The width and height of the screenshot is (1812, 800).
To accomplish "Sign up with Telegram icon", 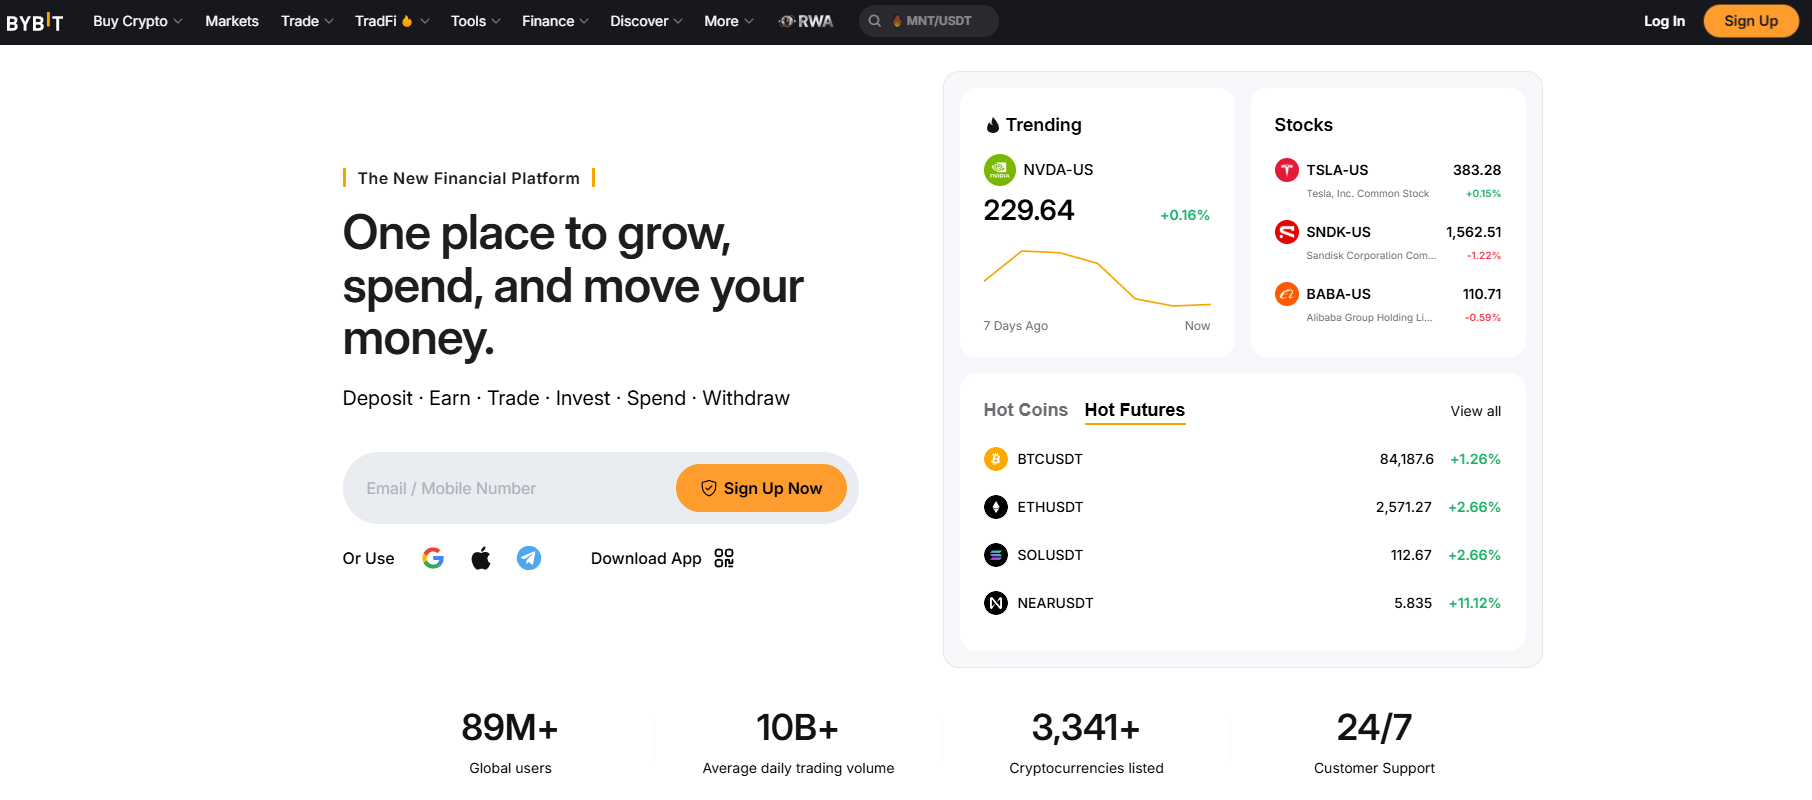I will pyautogui.click(x=529, y=558).
